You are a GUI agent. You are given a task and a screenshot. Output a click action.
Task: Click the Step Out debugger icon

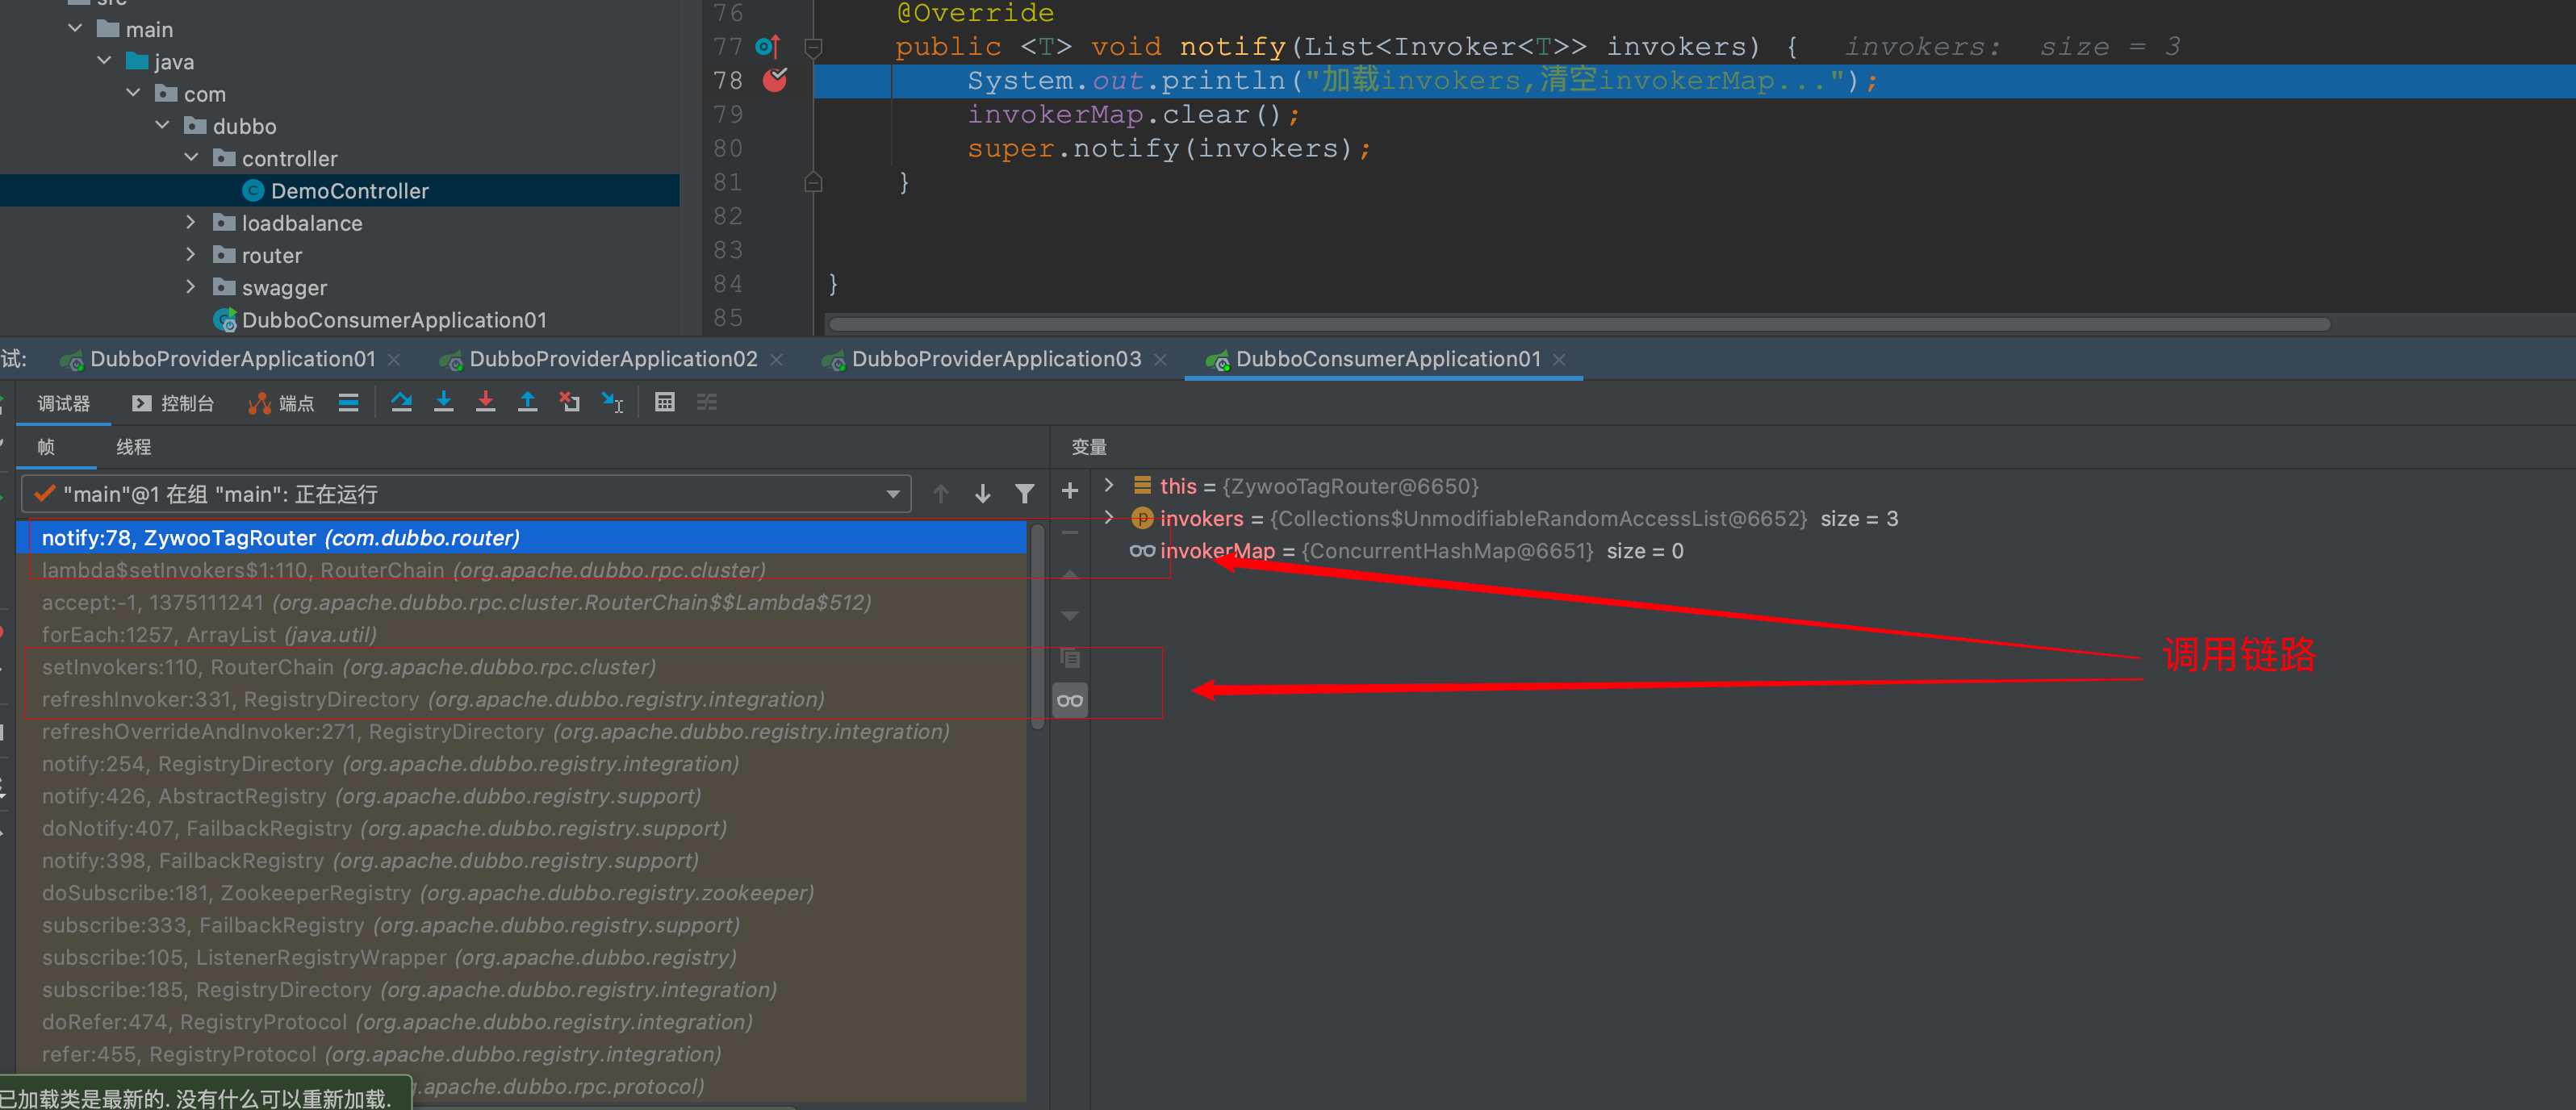pos(527,402)
